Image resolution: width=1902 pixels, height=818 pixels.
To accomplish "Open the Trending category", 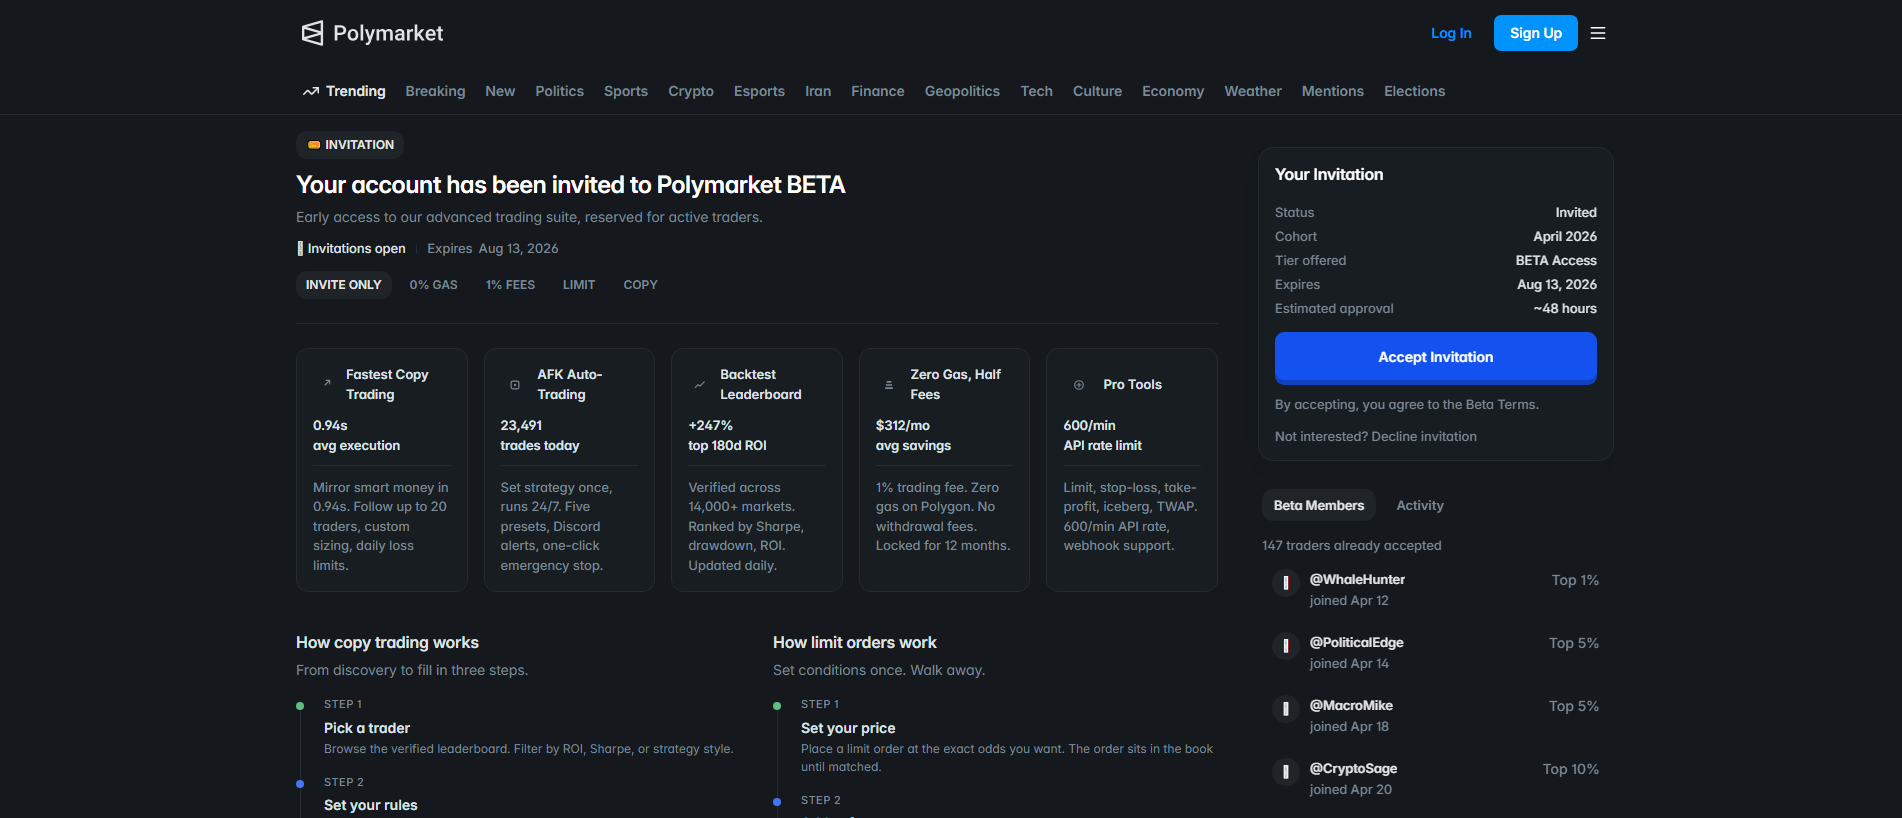I will pyautogui.click(x=344, y=91).
